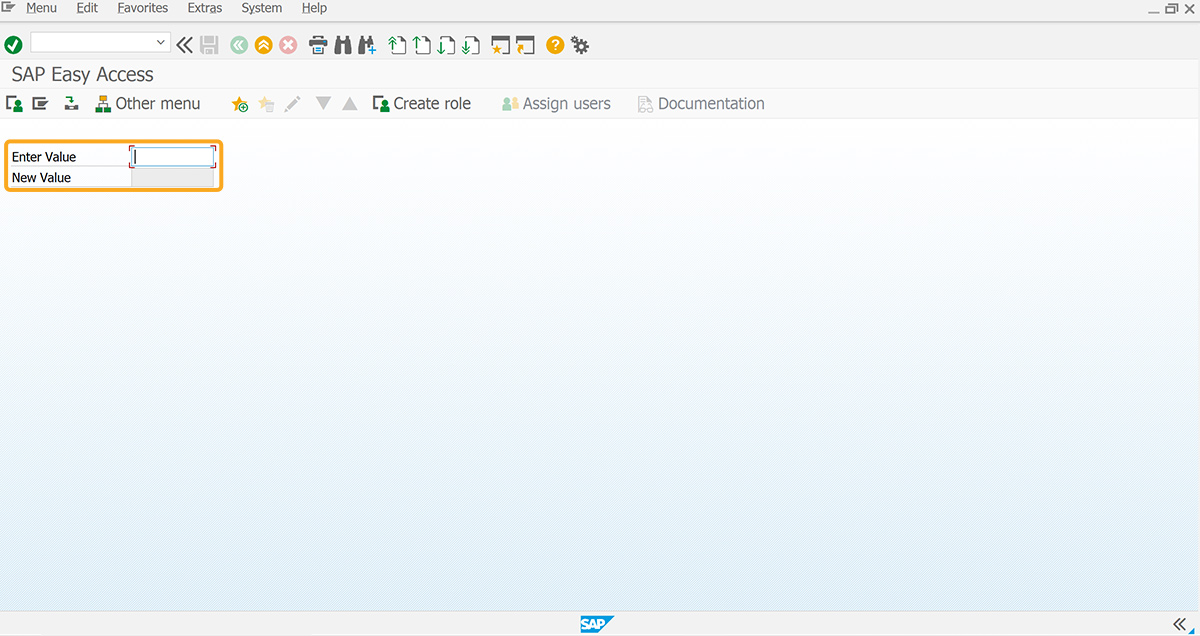Click the SAP Business Workplace icon

71,103
